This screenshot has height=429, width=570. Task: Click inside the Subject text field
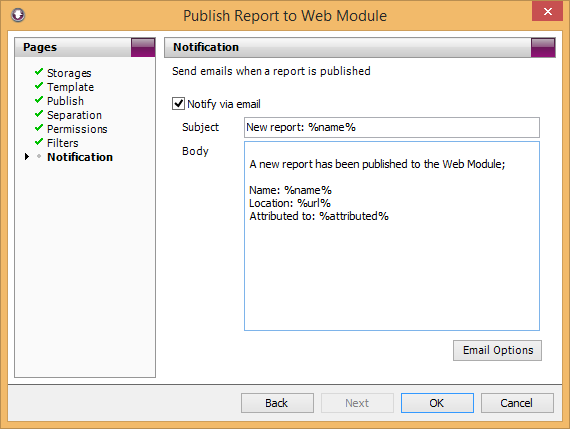(x=392, y=127)
